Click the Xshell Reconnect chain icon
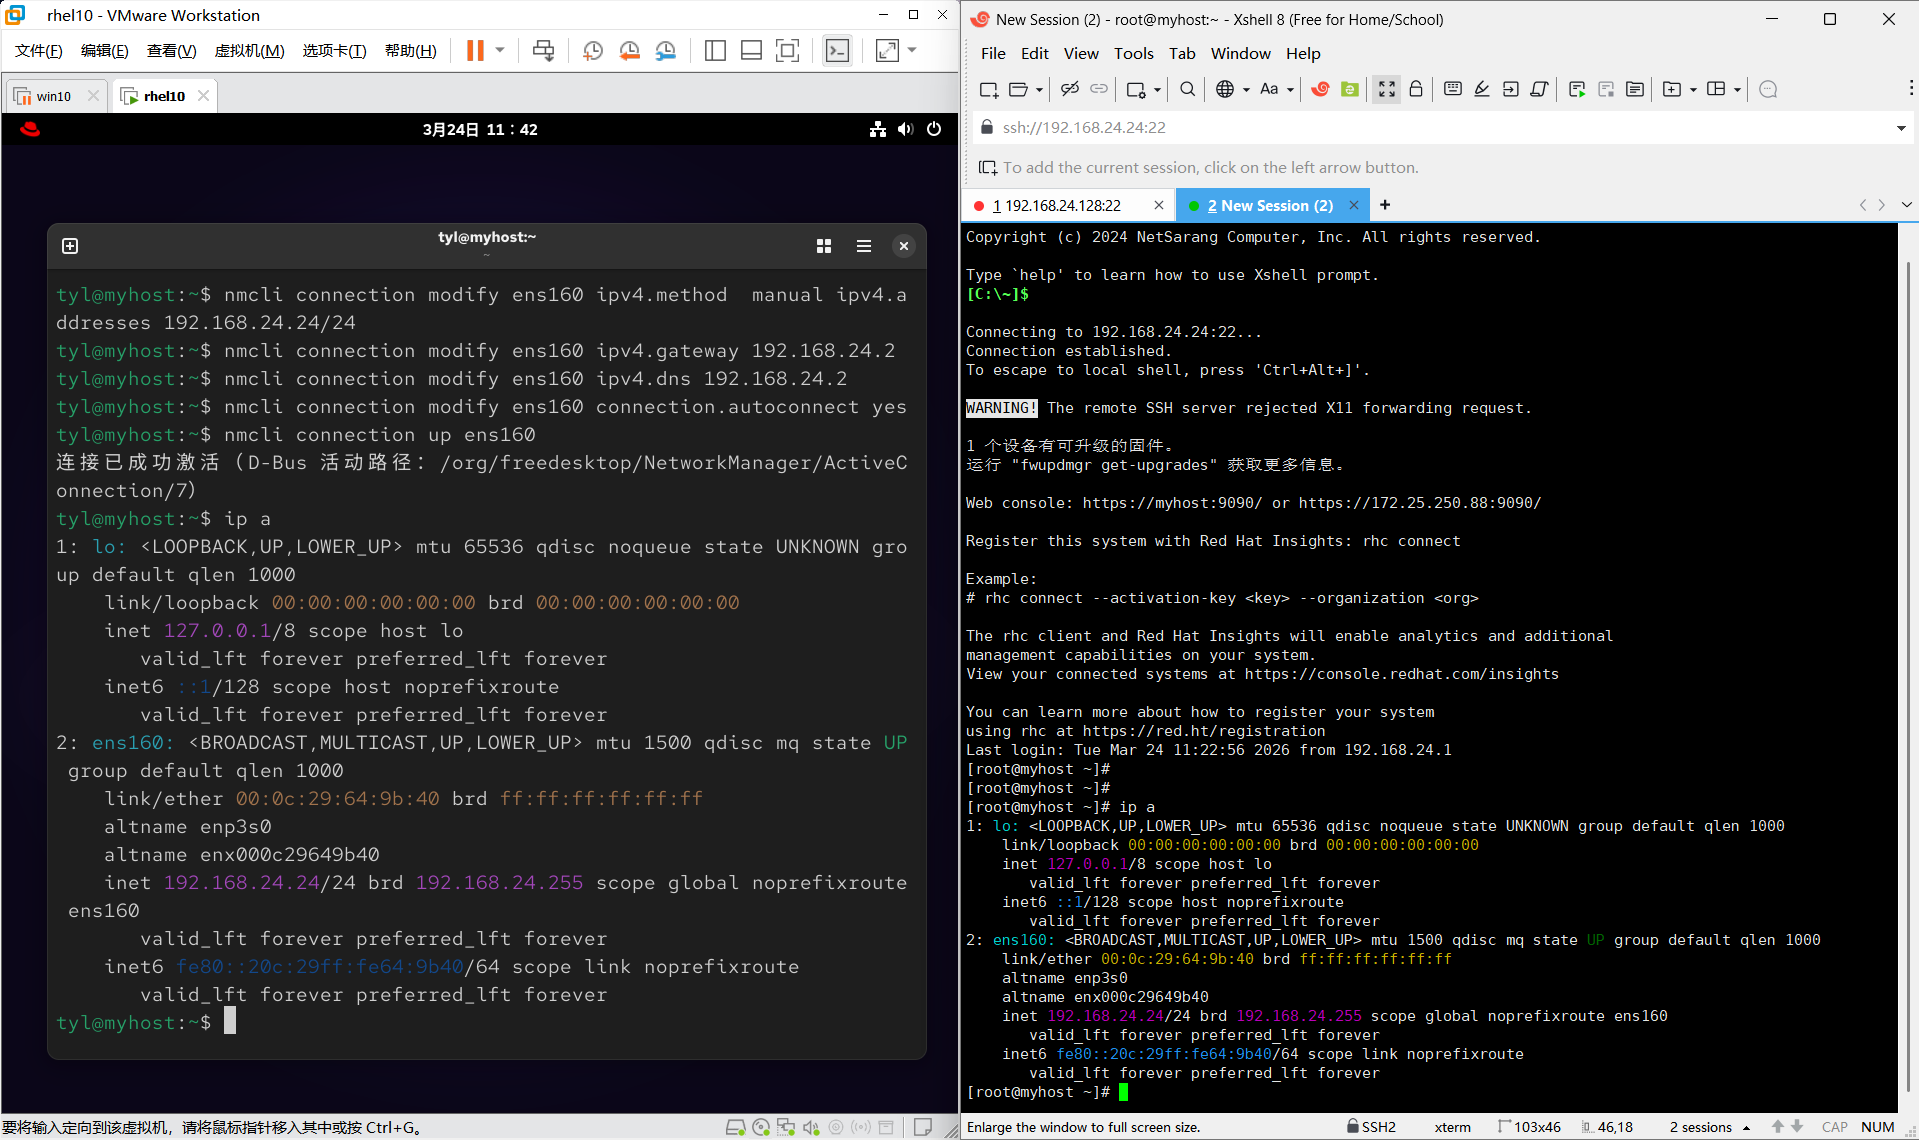Viewport: 1919px width, 1140px height. [x=1099, y=89]
